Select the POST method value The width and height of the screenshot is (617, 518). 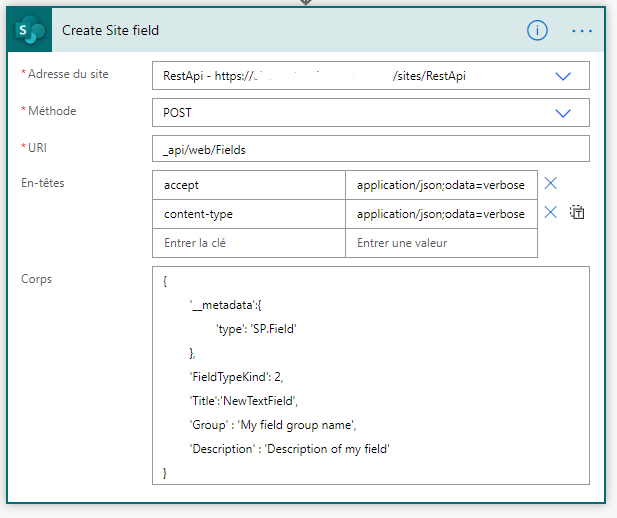[177, 113]
